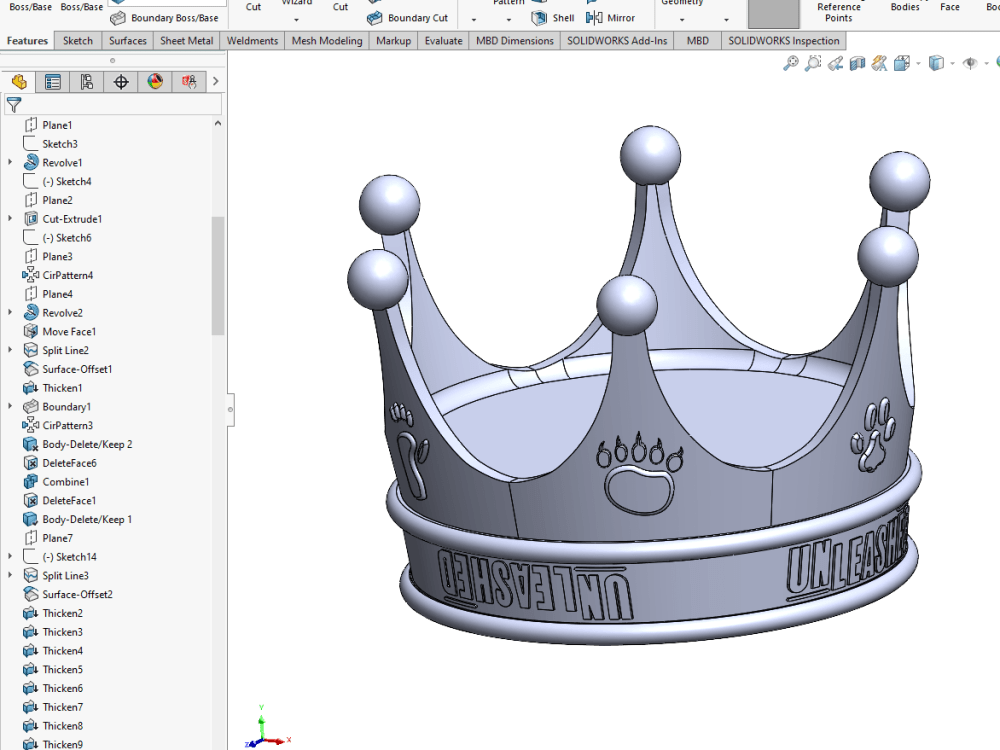
Task: Switch to the Weldments tab
Action: click(x=252, y=41)
